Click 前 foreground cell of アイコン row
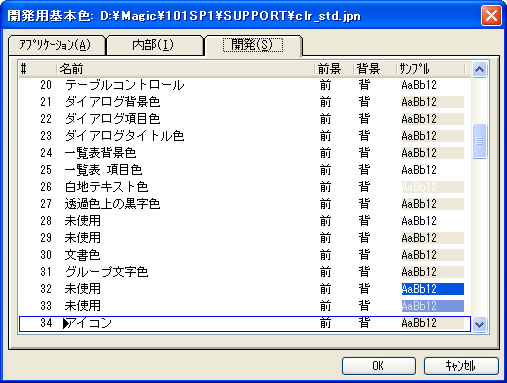This screenshot has width=507, height=383. click(326, 323)
